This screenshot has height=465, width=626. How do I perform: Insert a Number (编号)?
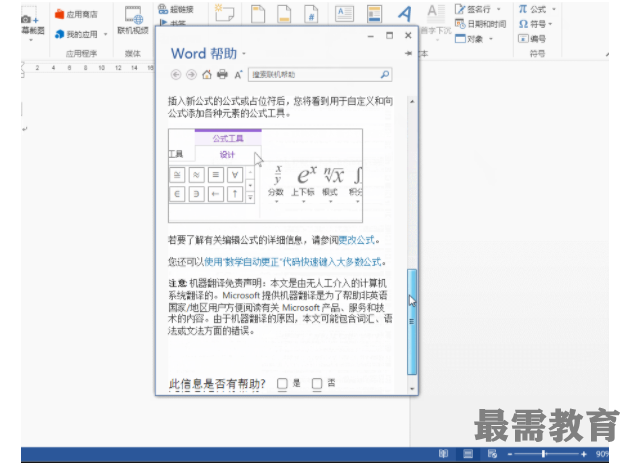532,39
